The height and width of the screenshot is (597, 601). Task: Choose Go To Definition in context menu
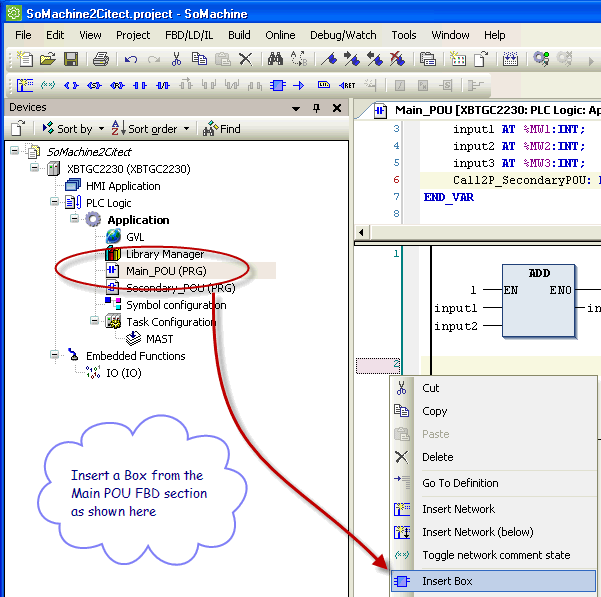click(494, 483)
